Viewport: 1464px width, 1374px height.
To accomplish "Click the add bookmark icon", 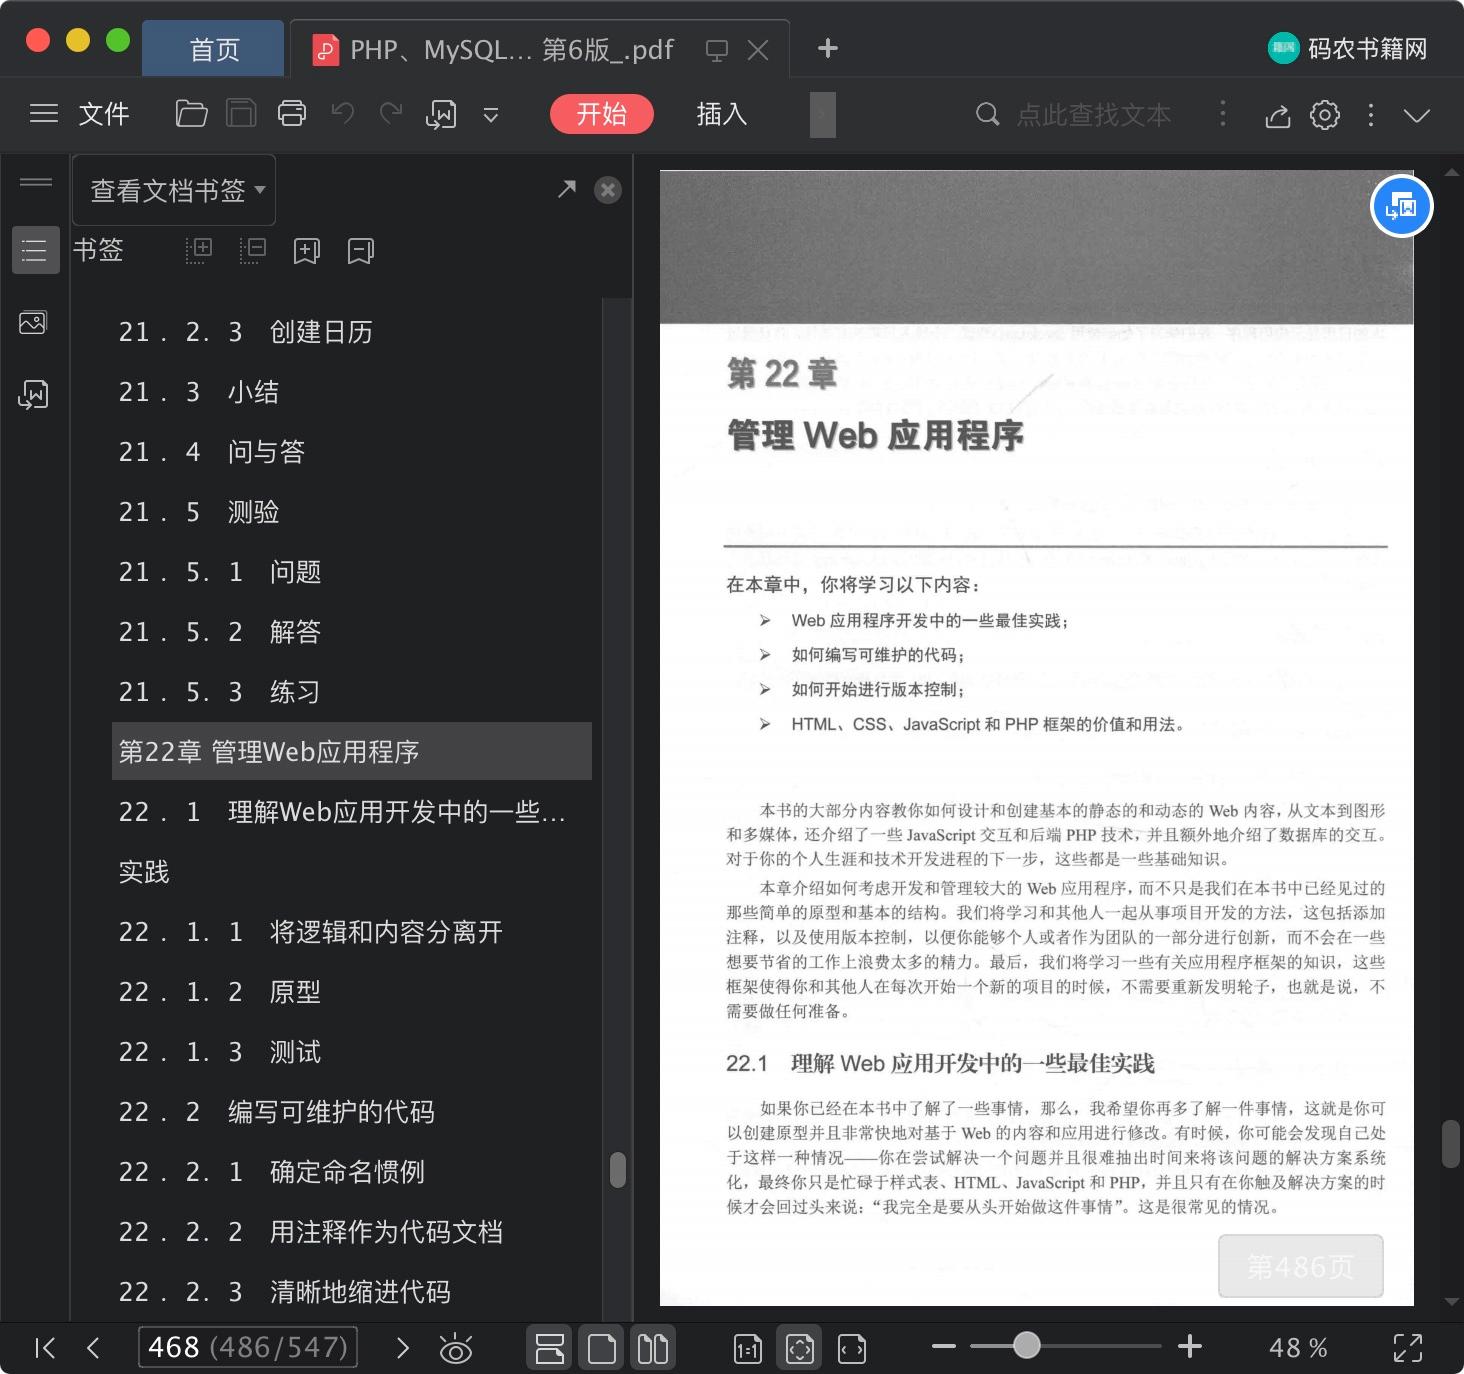I will pyautogui.click(x=307, y=251).
